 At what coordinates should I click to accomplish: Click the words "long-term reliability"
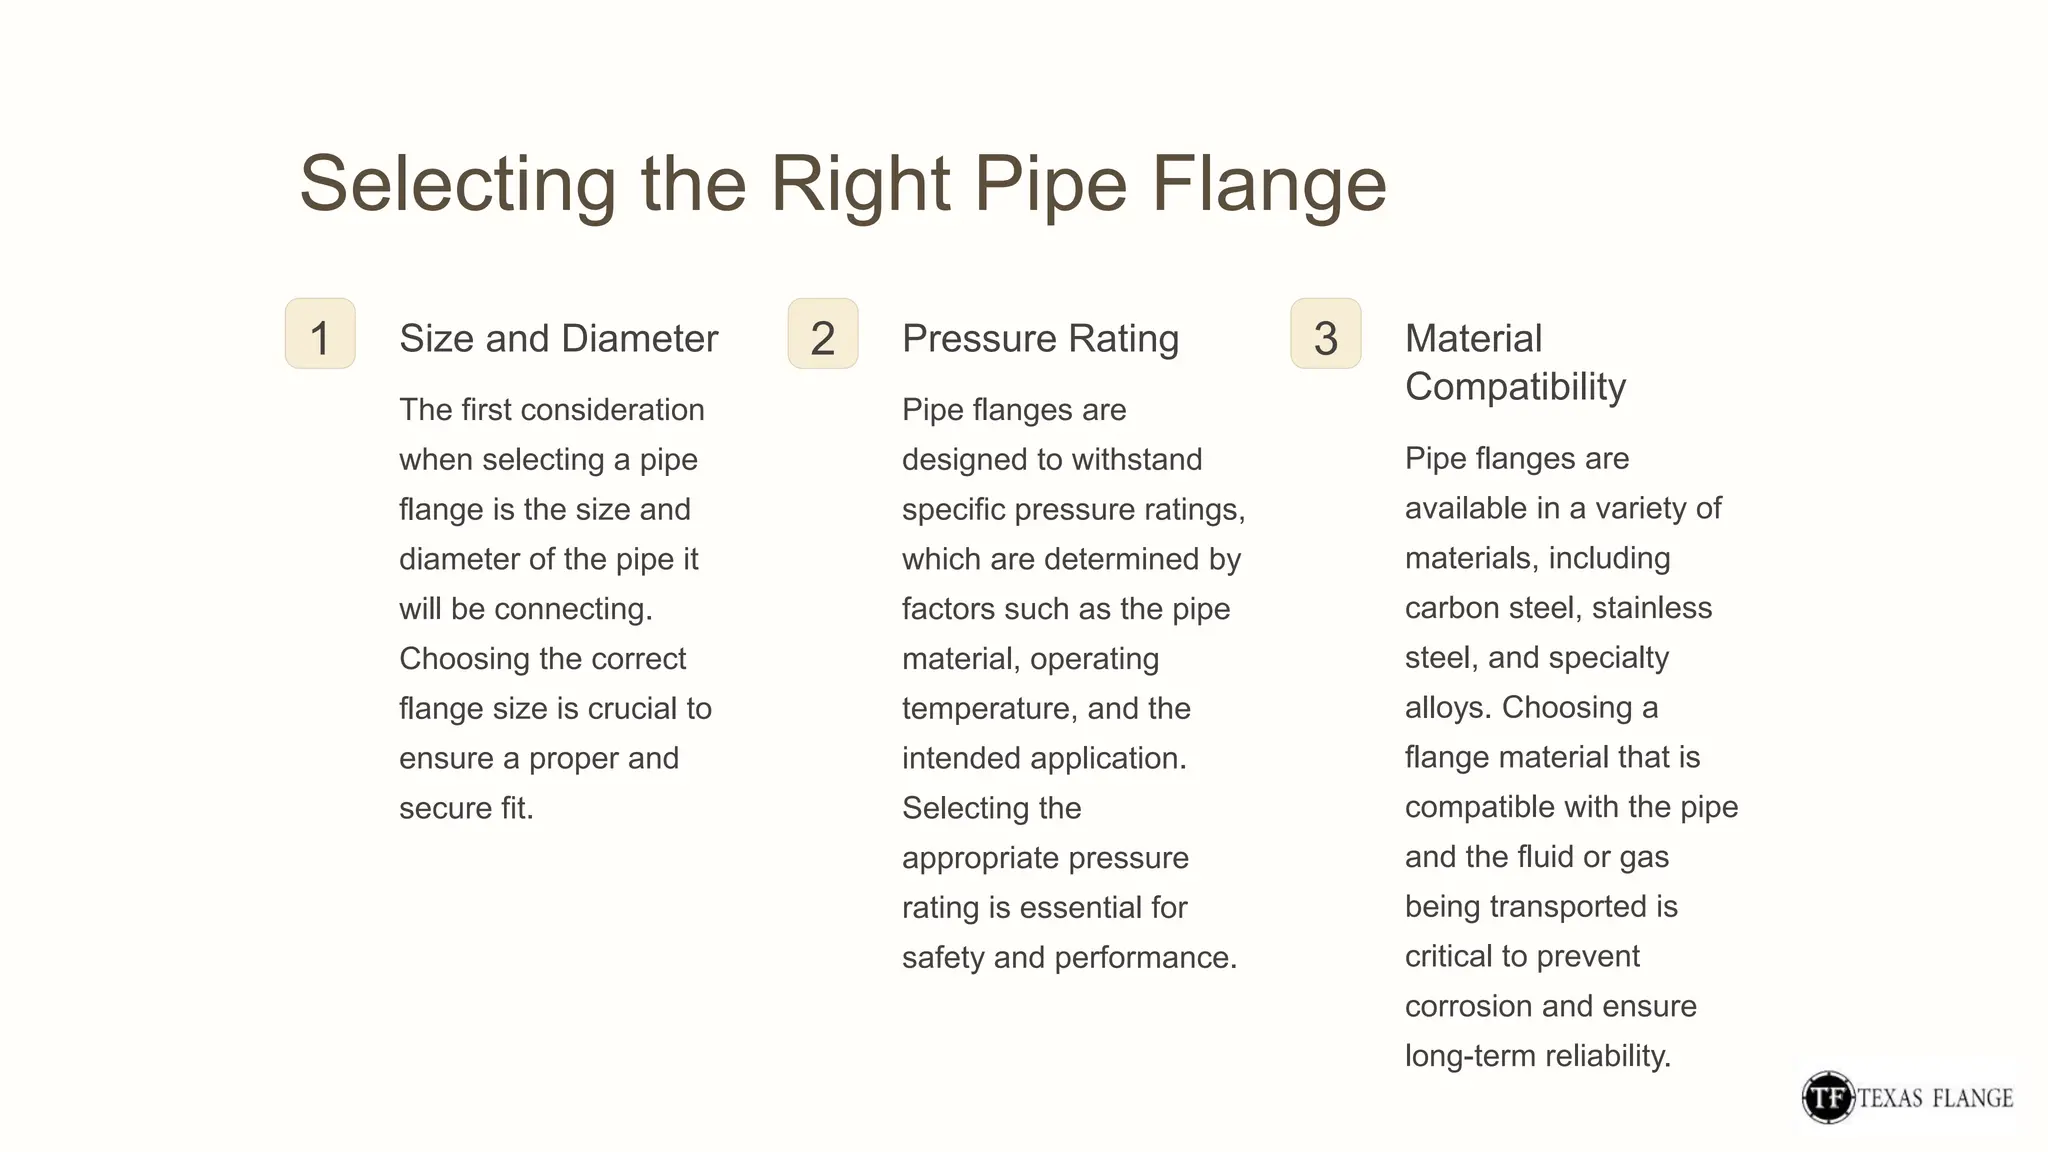[x=1535, y=1056]
